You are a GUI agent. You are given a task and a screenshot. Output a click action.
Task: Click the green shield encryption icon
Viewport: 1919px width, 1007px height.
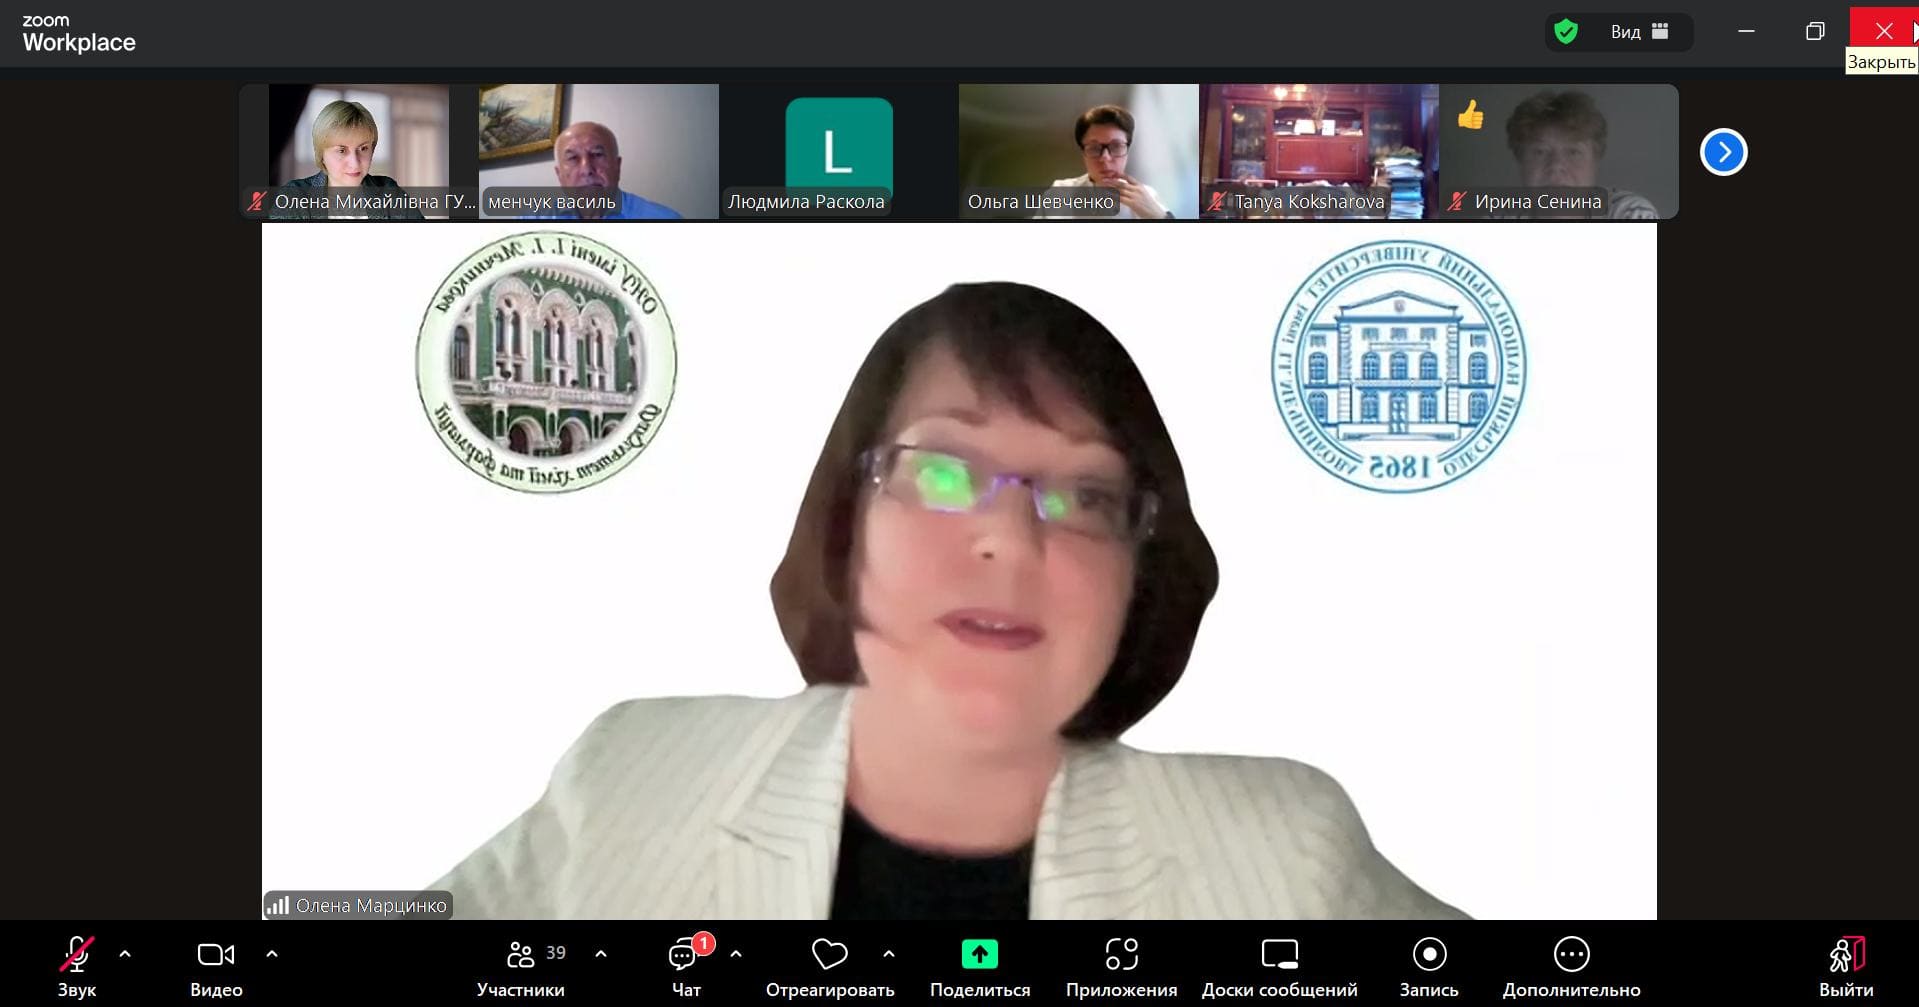coord(1566,32)
